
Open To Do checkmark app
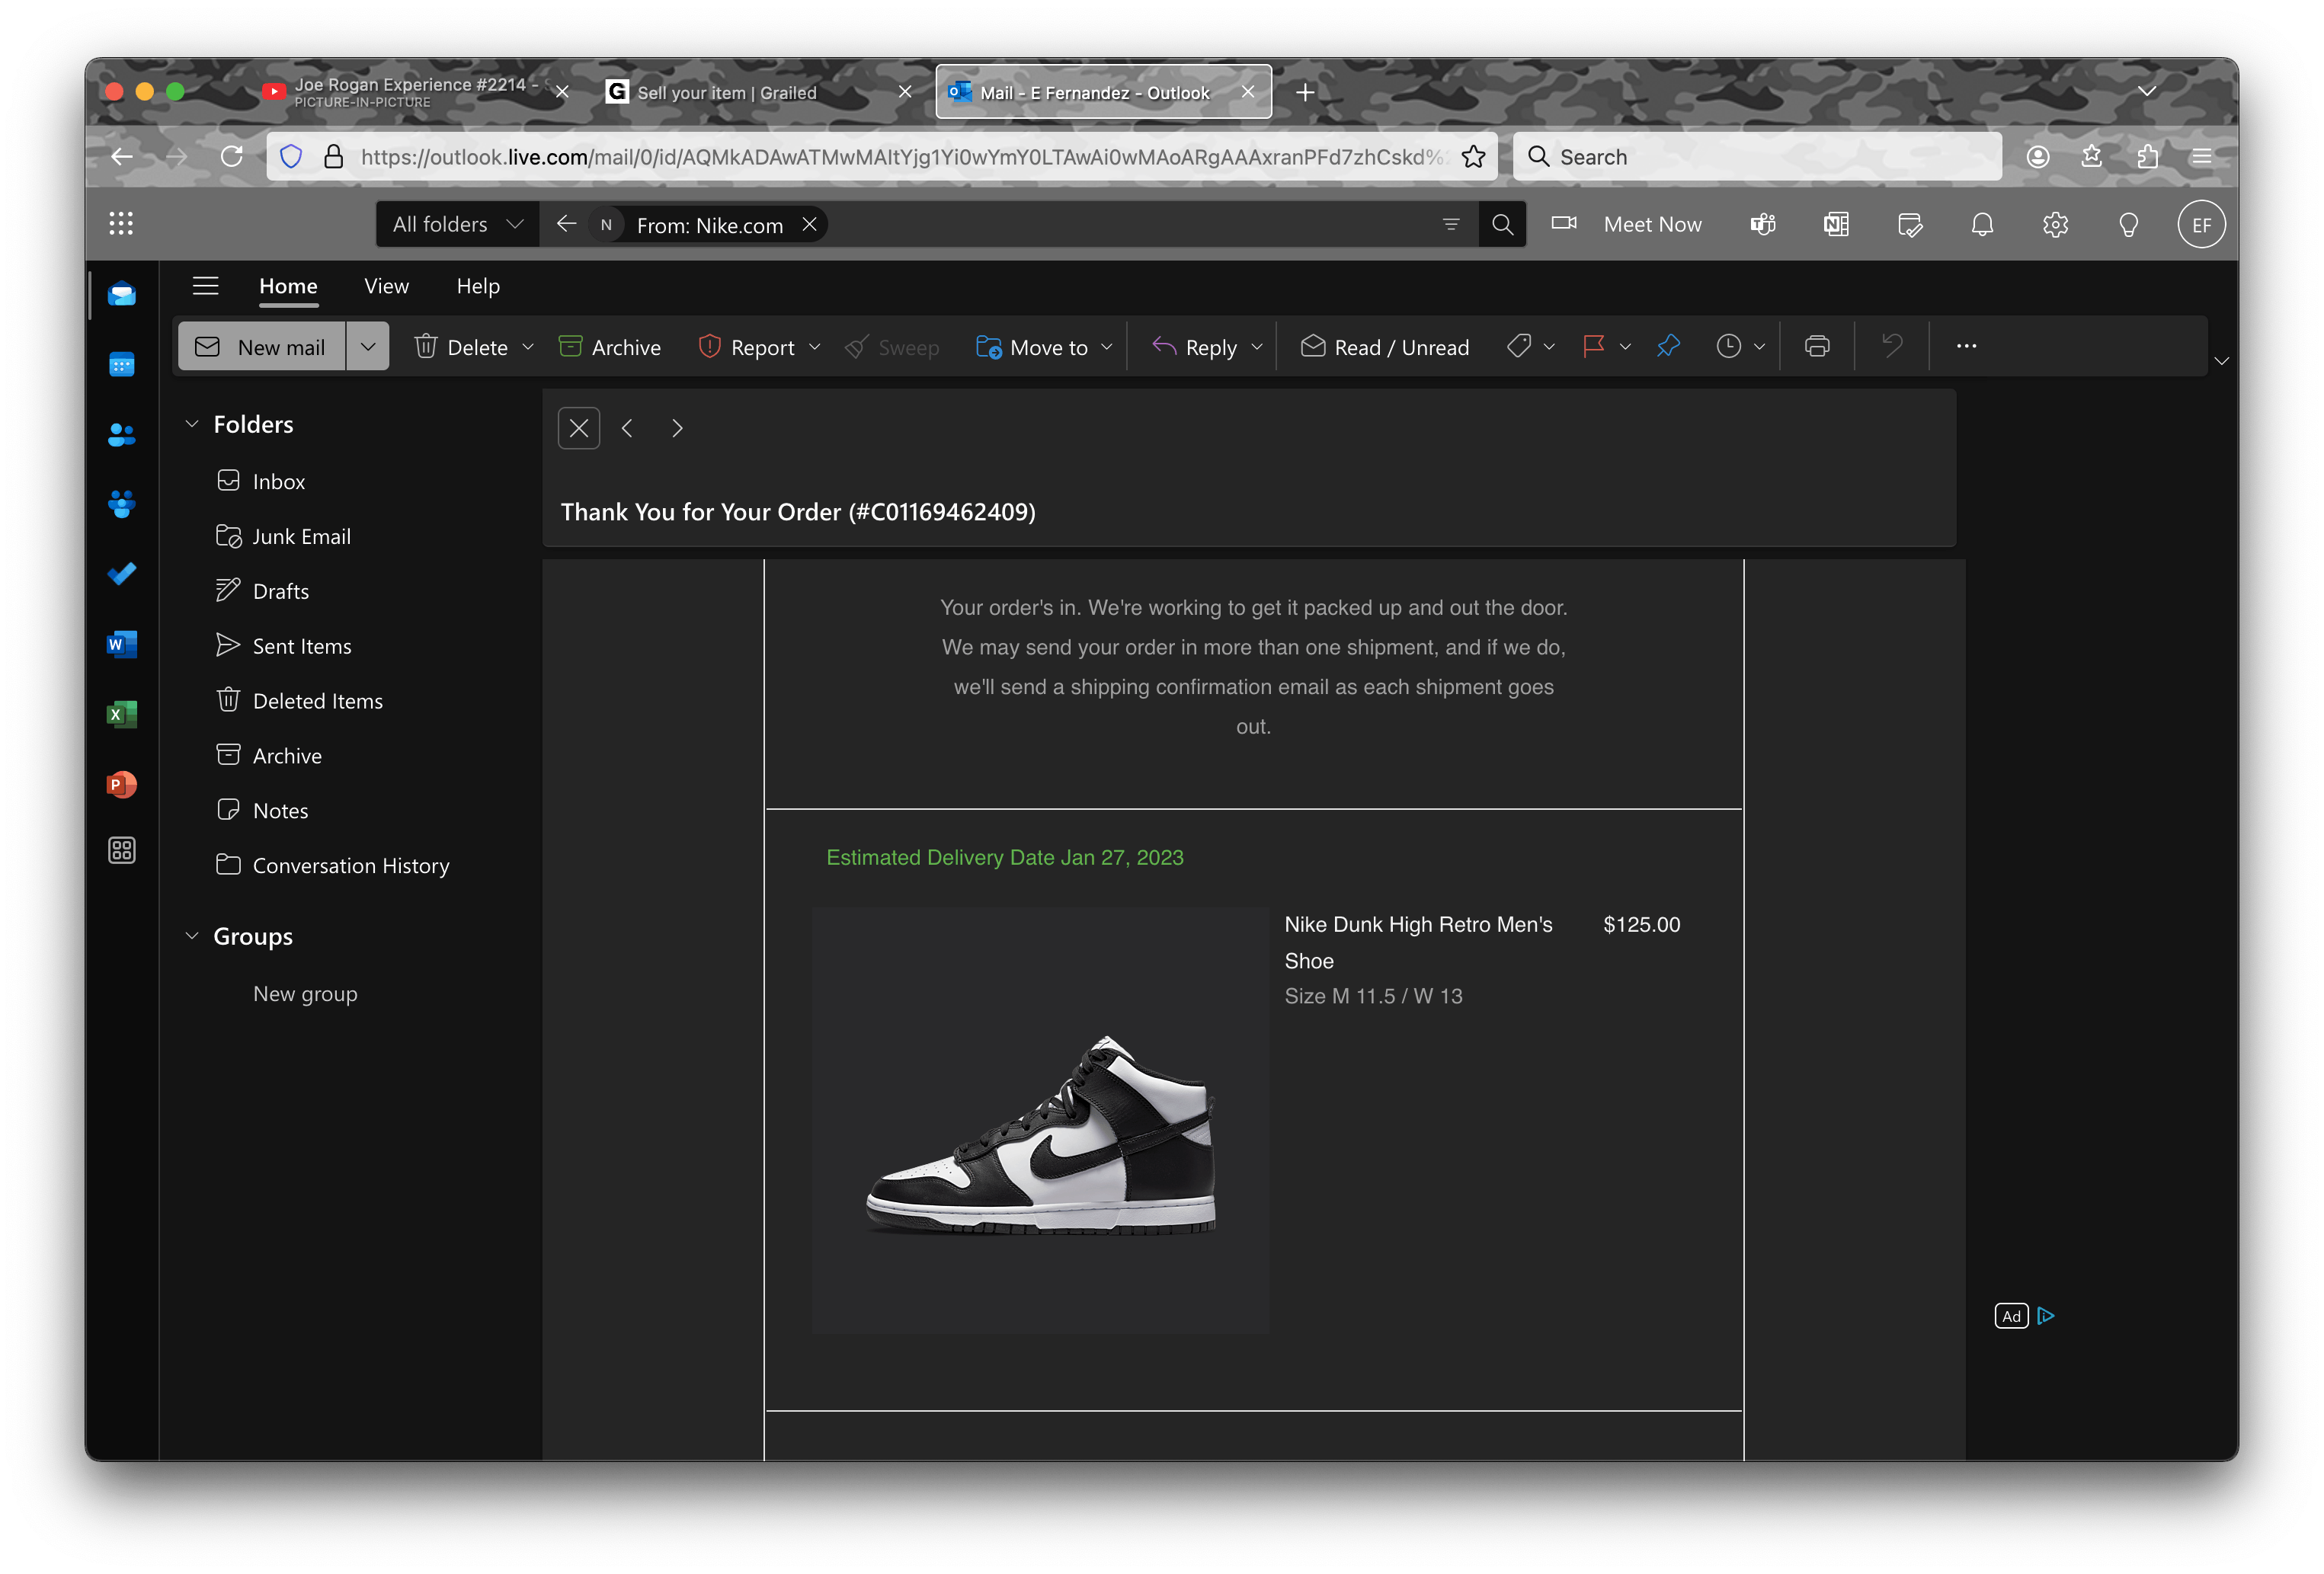tap(122, 574)
